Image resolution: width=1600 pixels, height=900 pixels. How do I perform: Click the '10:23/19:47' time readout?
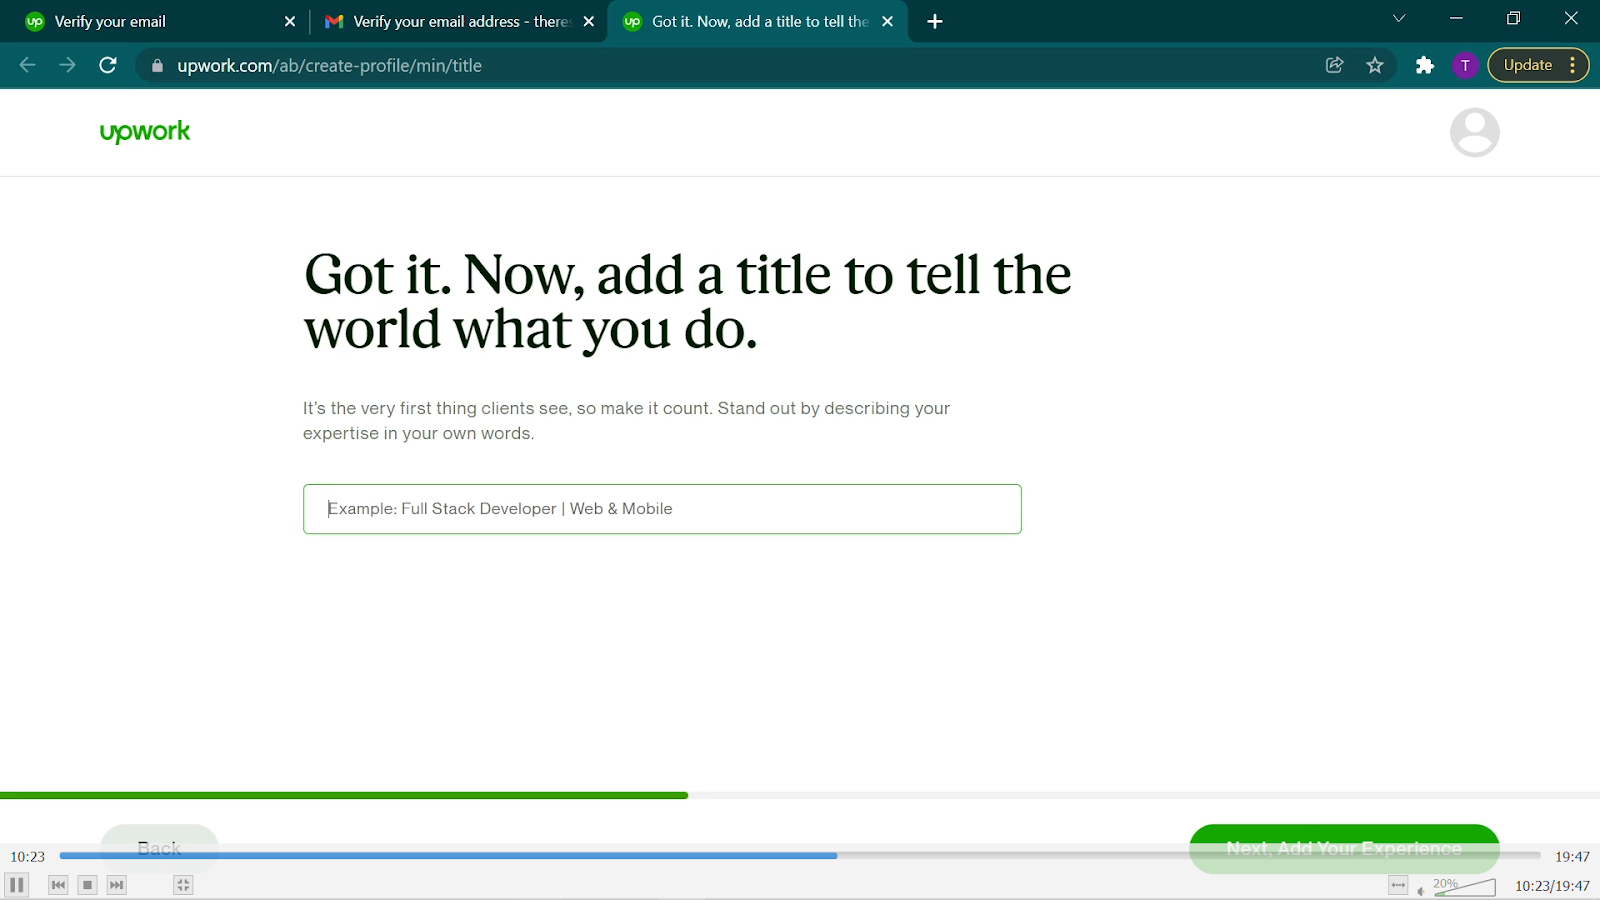1552,886
